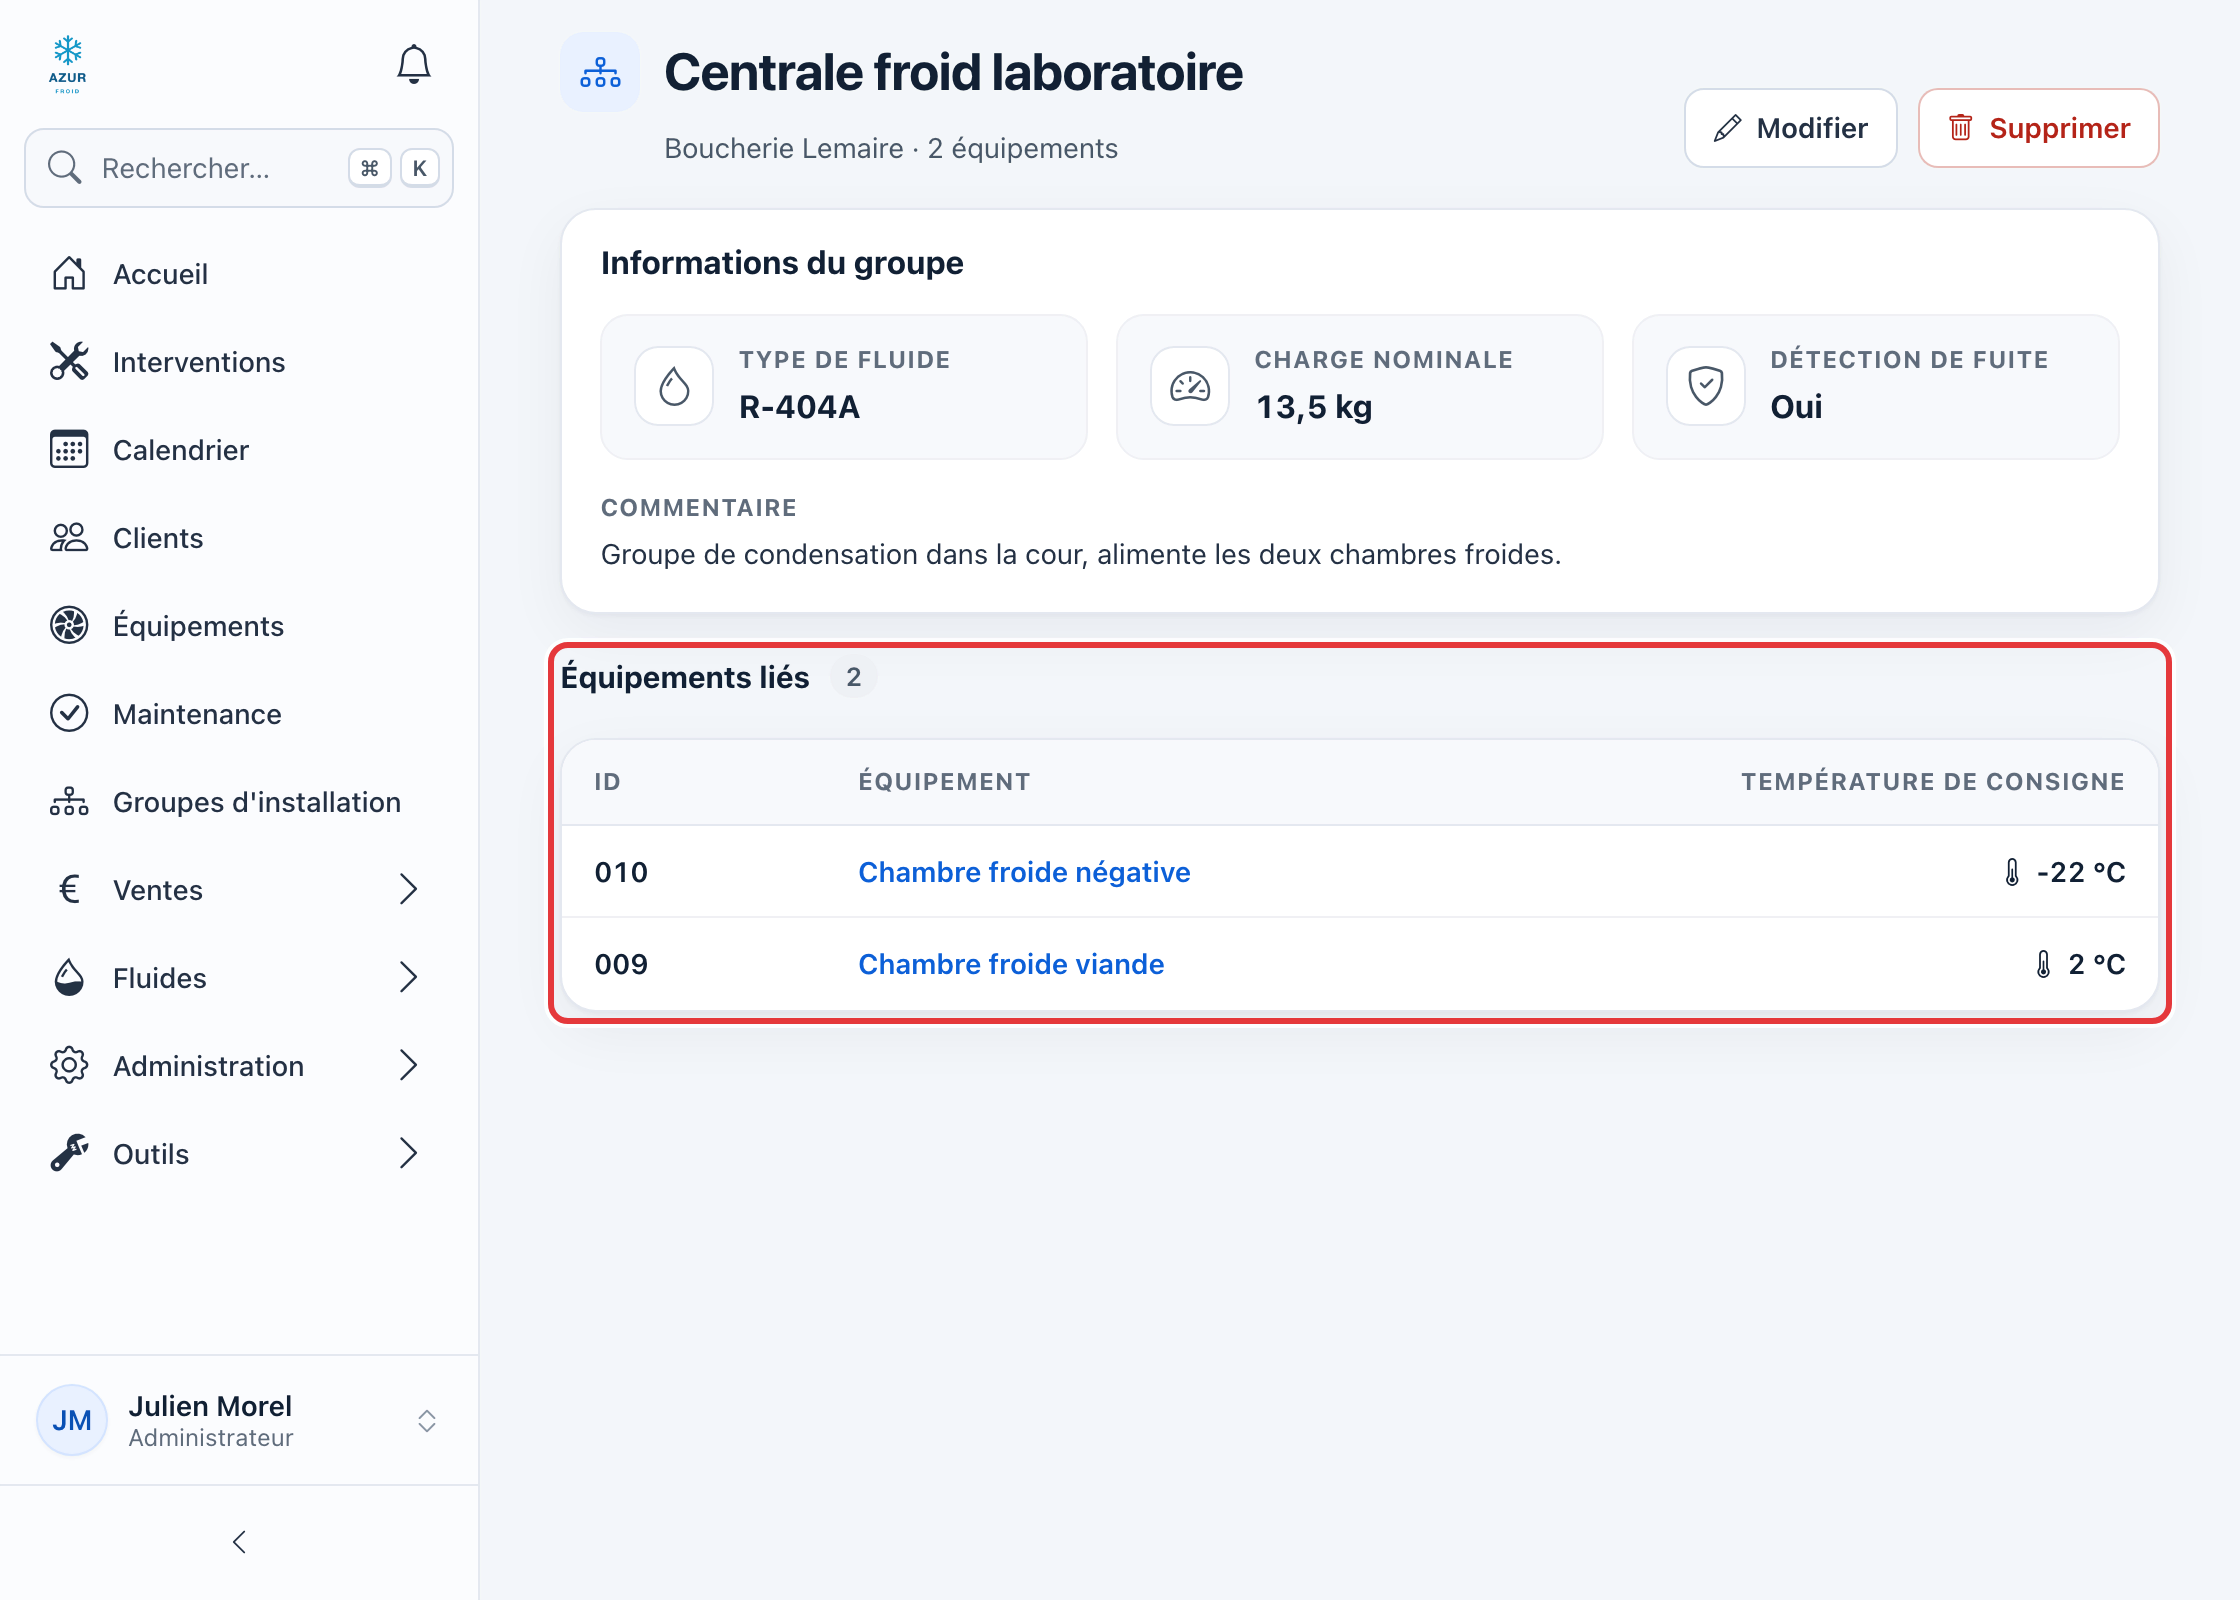Image resolution: width=2240 pixels, height=1600 pixels.
Task: Click the shield icon in Détection de fuite card
Action: coord(1706,386)
